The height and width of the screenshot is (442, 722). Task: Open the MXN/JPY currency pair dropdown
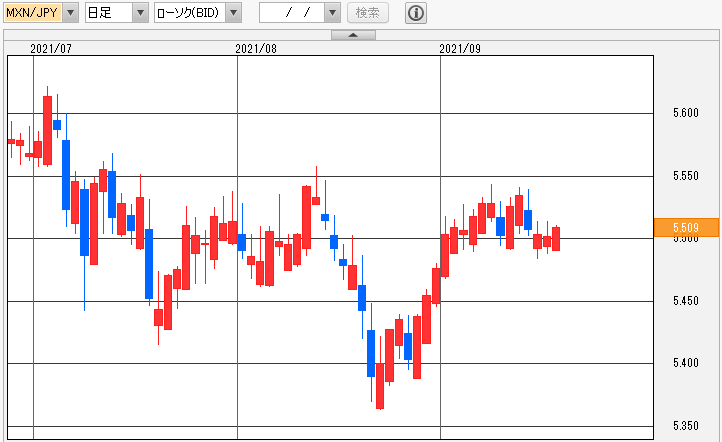tap(70, 12)
